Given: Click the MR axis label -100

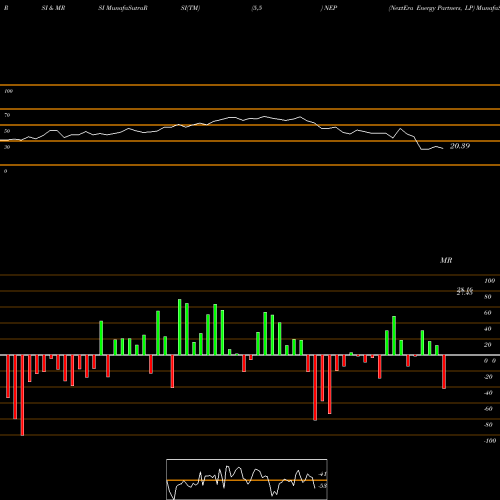Looking at the screenshot, I should (x=490, y=441).
